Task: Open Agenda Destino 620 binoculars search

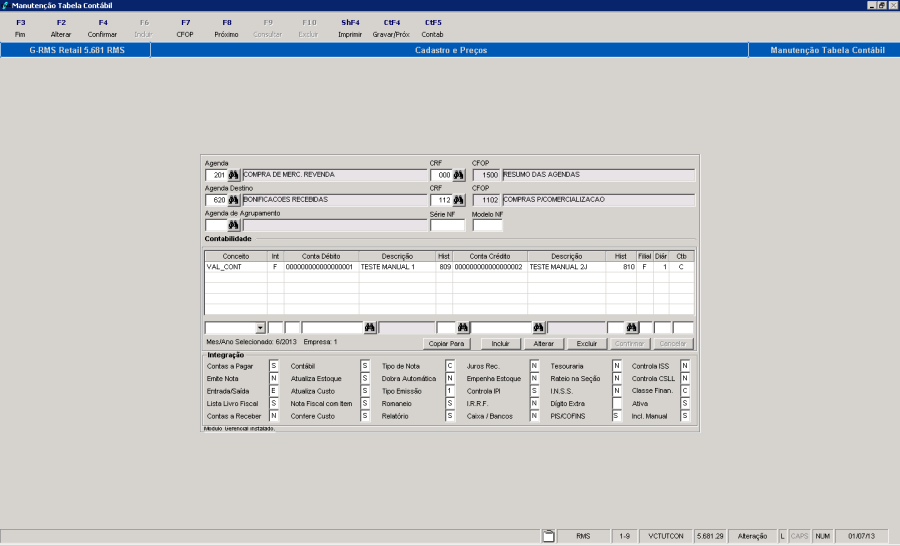Action: click(x=234, y=200)
